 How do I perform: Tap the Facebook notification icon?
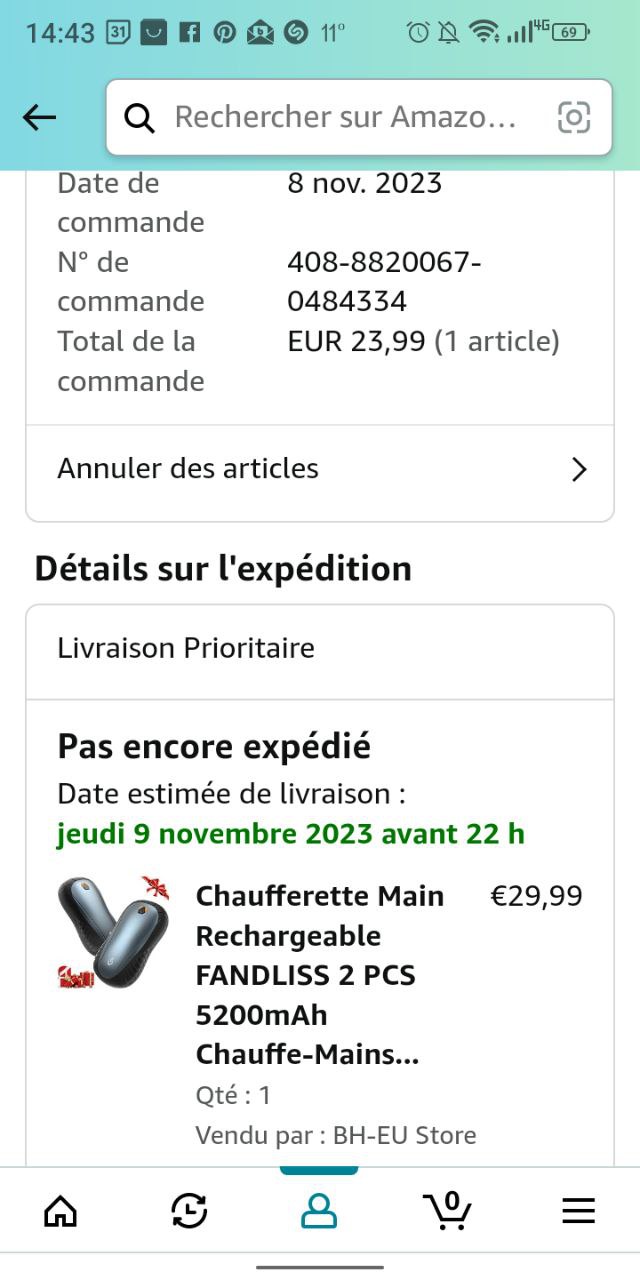(189, 32)
